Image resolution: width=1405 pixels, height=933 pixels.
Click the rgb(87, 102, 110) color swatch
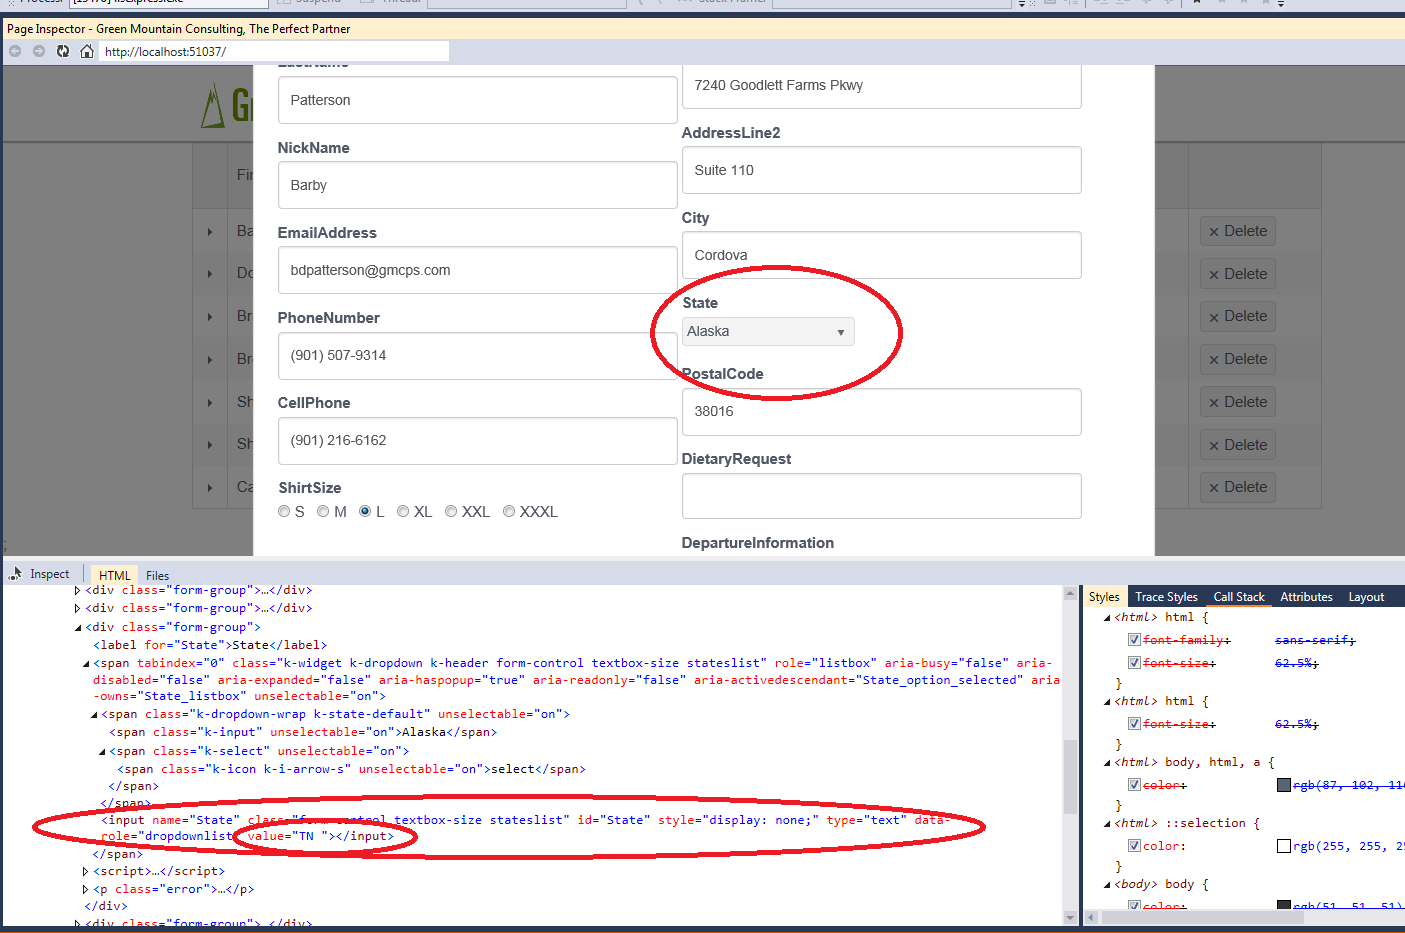[x=1284, y=785]
